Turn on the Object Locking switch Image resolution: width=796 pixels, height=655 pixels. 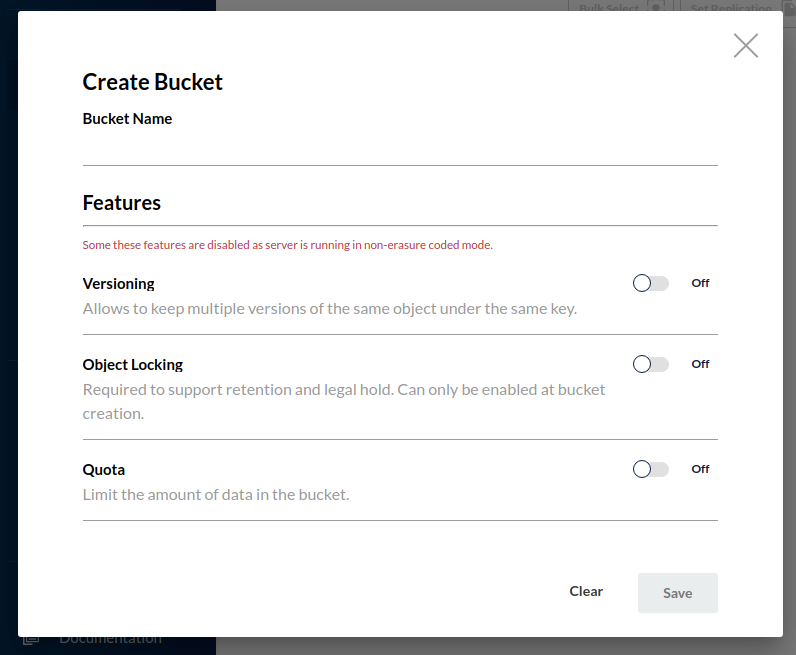pos(650,364)
